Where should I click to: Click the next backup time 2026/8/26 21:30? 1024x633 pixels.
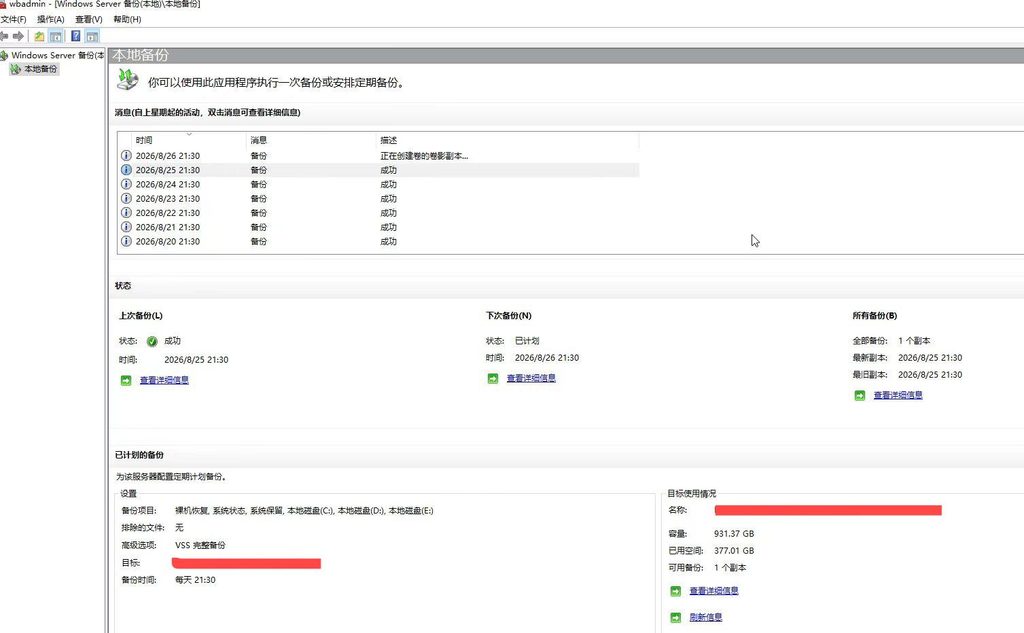click(547, 358)
